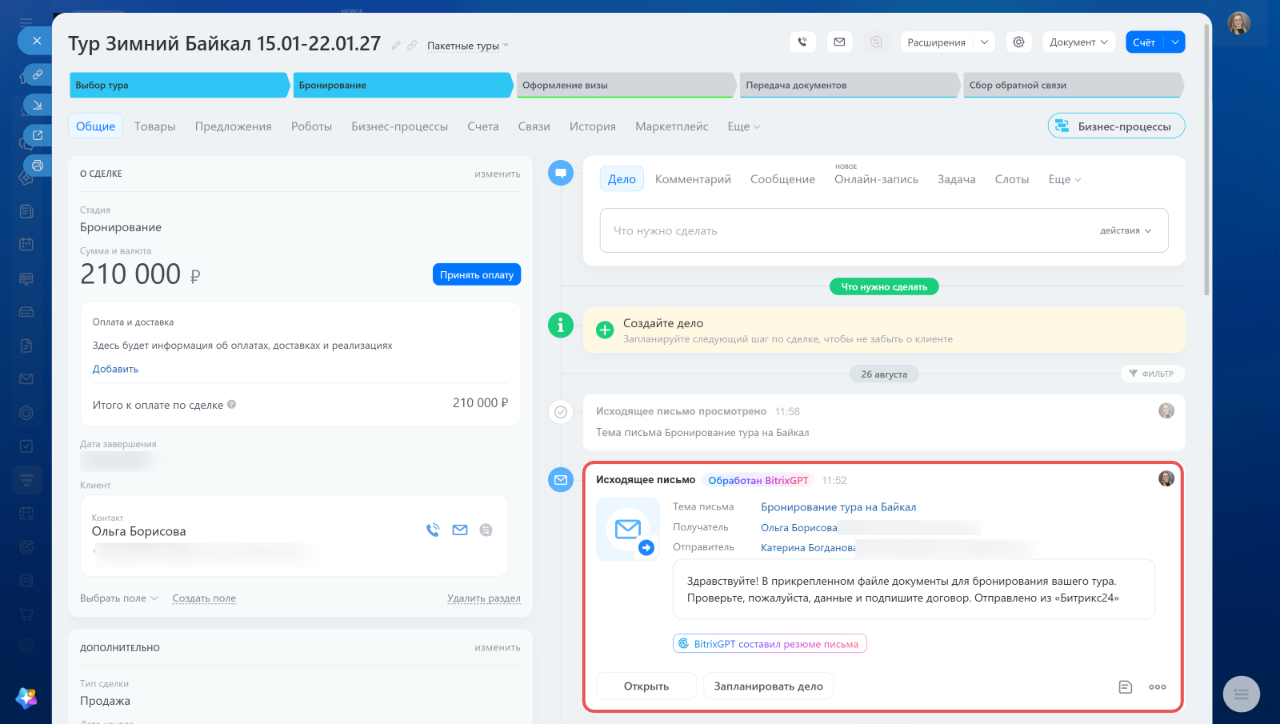Image resolution: width=1280 pixels, height=724 pixels.
Task: Open the gear settings icon near Документ
Action: [x=1019, y=42]
